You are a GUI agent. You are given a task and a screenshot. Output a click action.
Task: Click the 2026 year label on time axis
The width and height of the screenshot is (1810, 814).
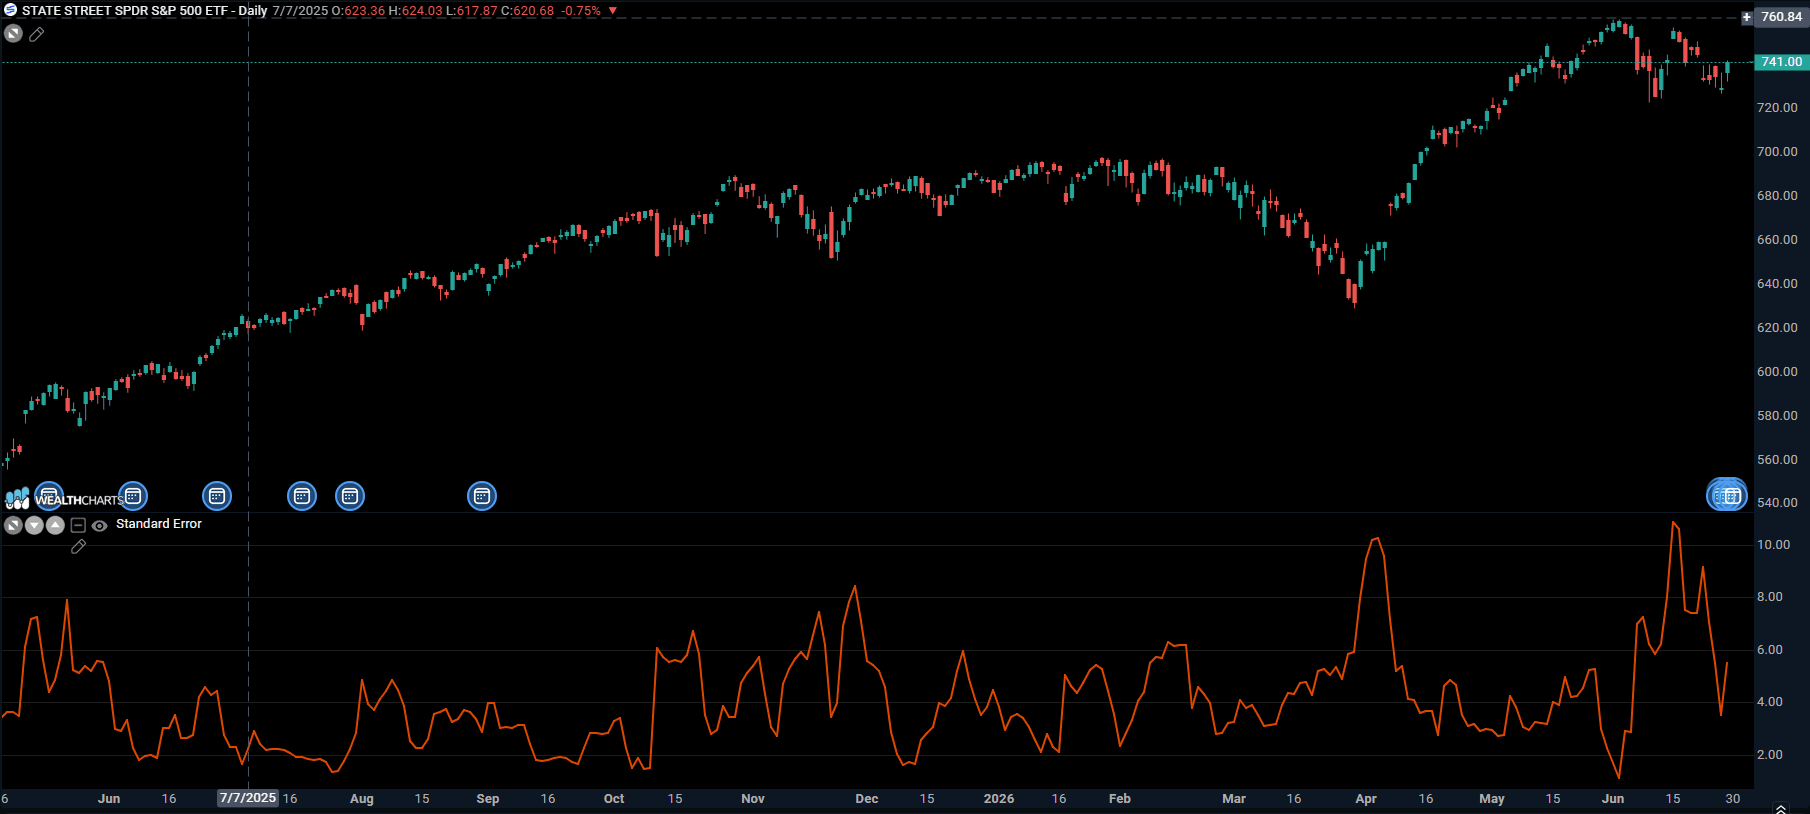(999, 799)
